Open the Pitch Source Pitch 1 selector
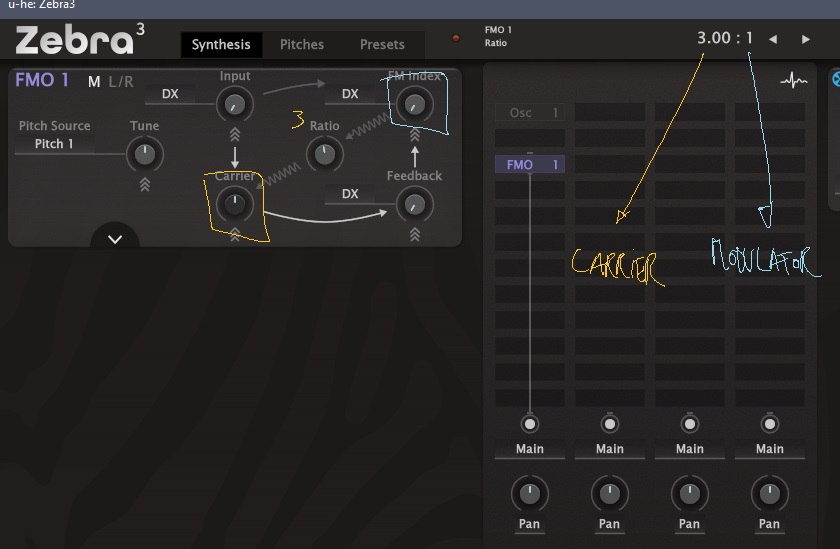Image resolution: width=840 pixels, height=549 pixels. point(54,144)
